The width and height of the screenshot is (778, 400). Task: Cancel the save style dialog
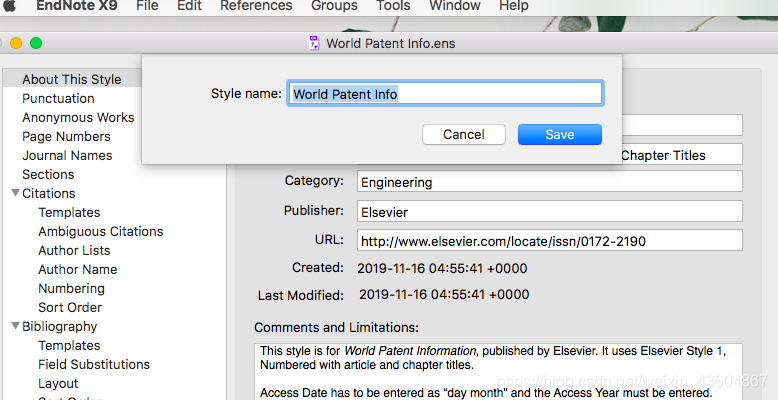click(464, 134)
